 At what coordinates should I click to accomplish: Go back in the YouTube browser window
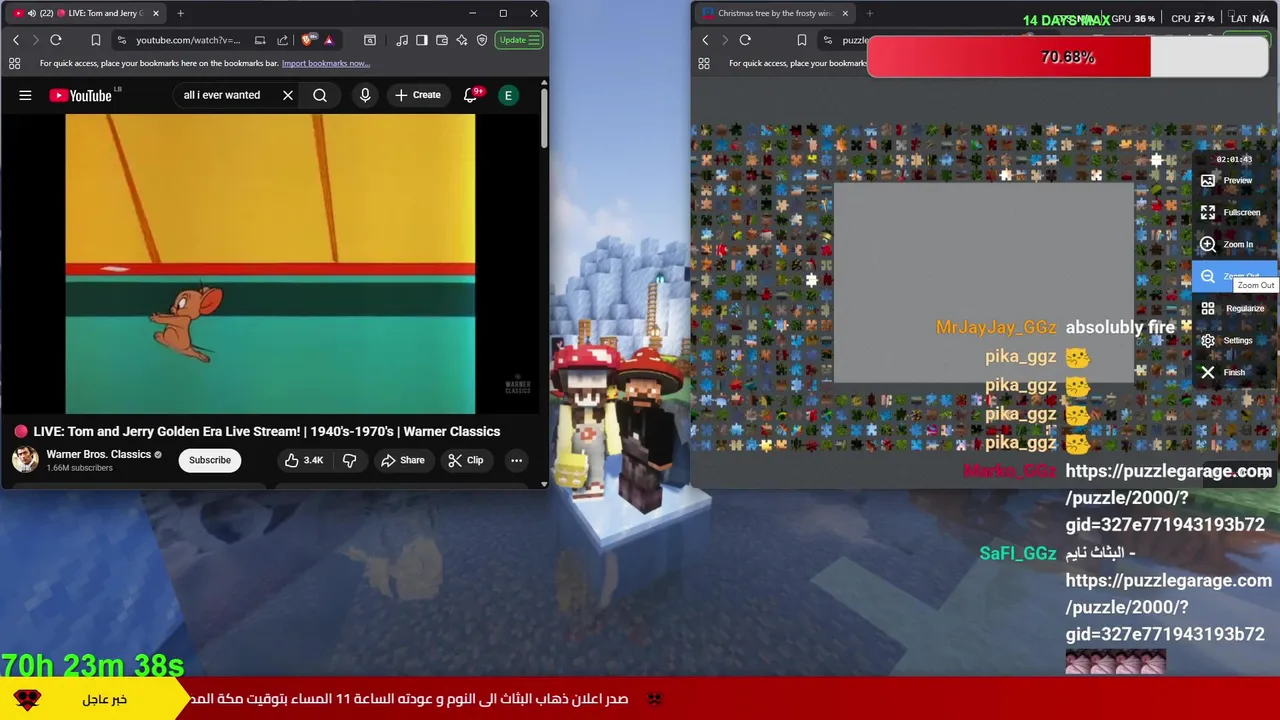click(x=16, y=40)
